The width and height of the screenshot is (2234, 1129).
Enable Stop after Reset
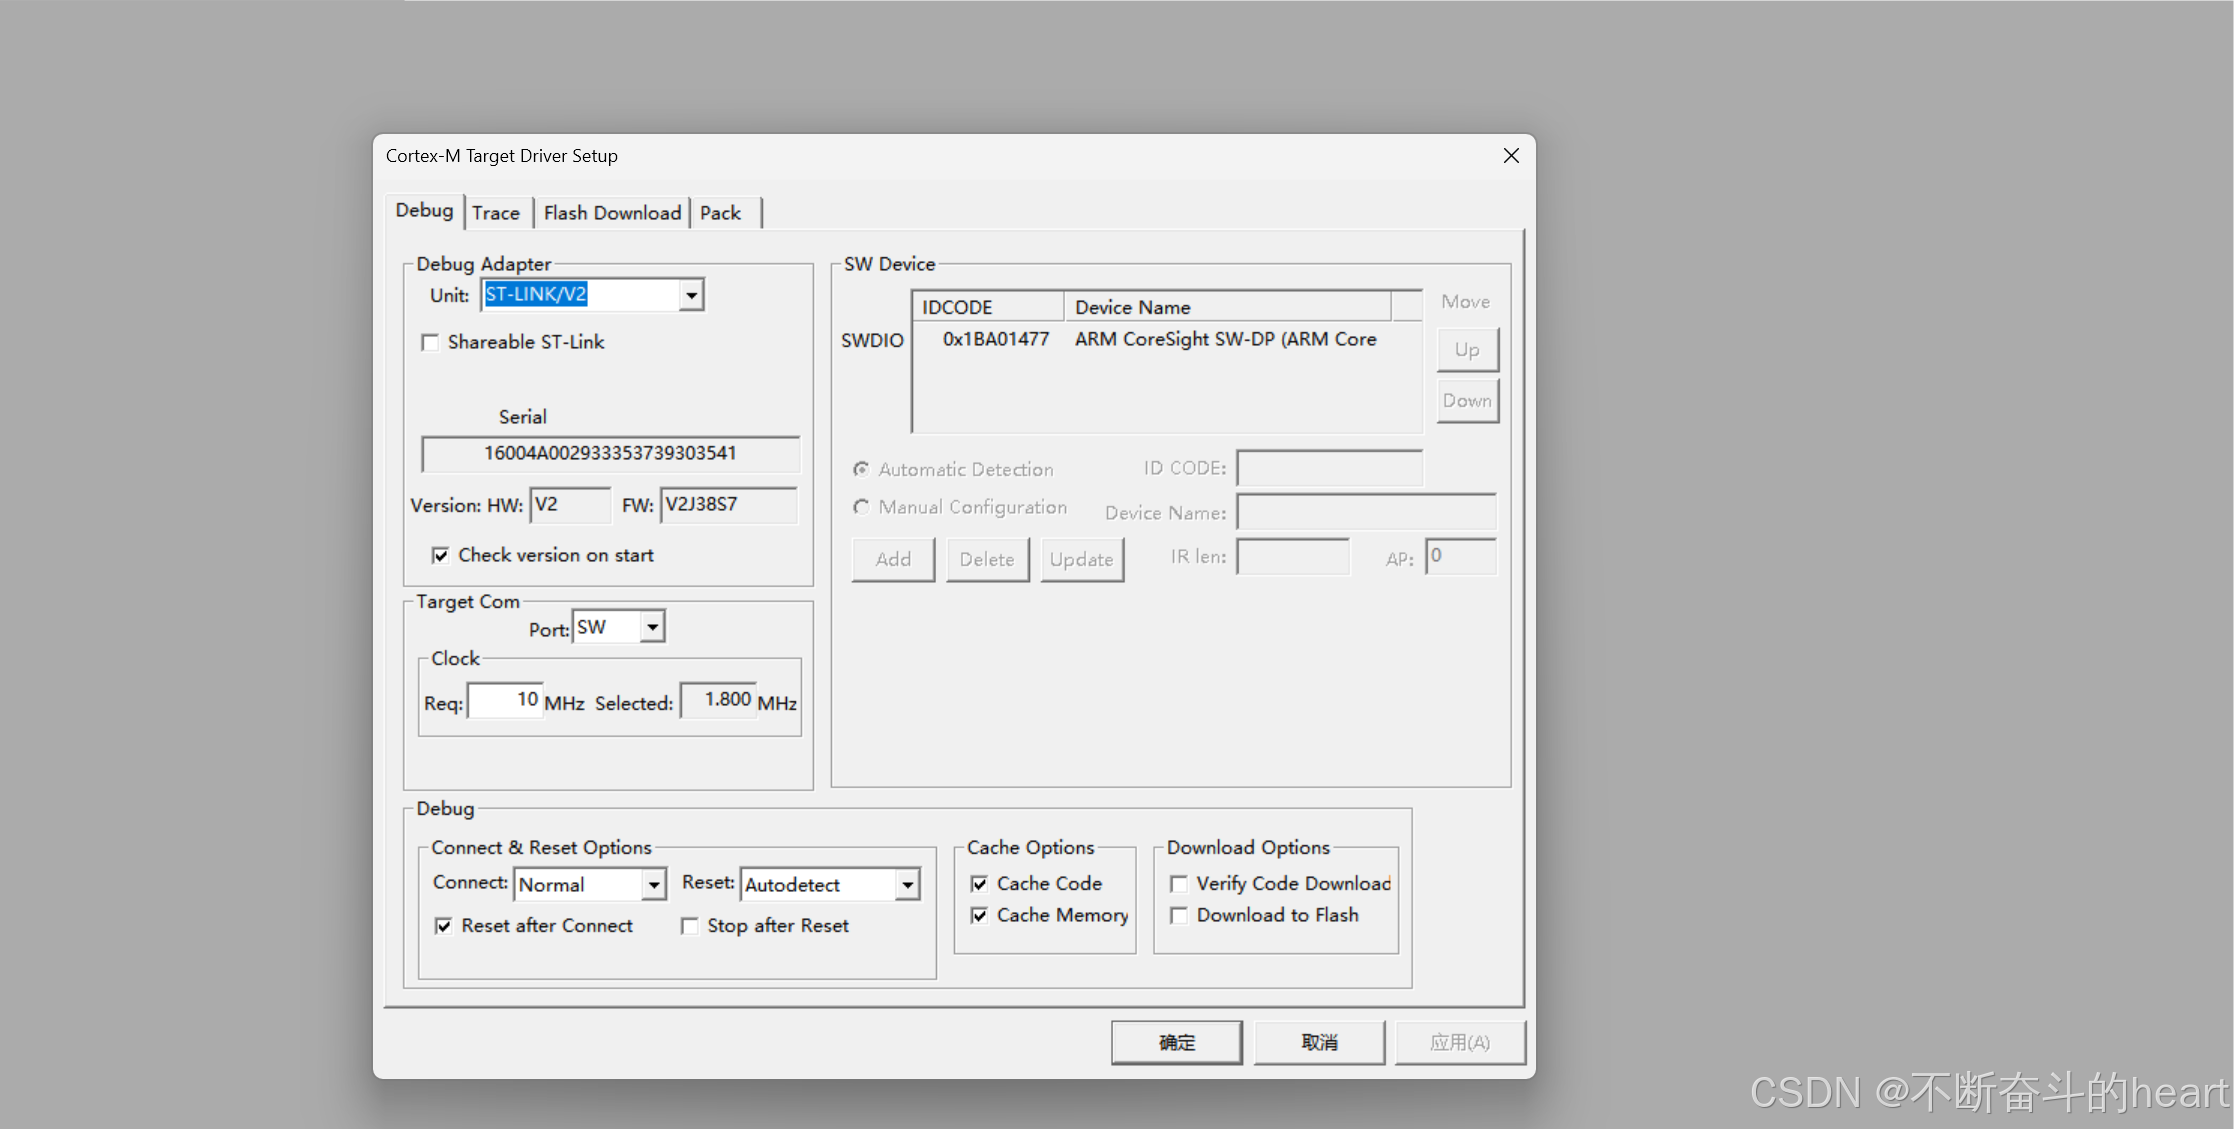coord(689,926)
